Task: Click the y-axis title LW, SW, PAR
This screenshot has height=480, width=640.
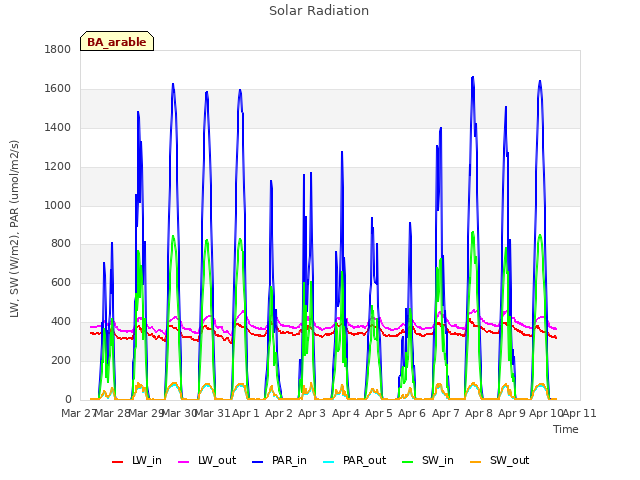Action: tap(14, 229)
